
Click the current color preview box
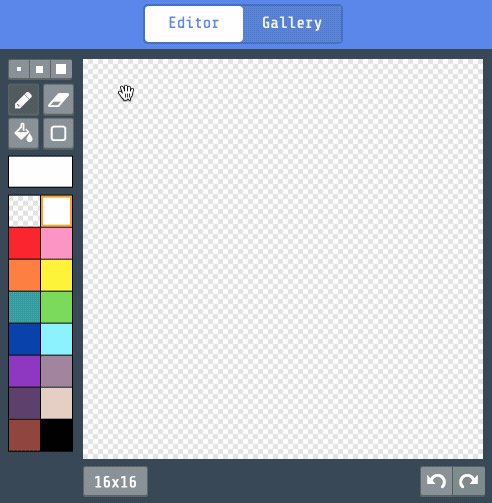coord(40,172)
